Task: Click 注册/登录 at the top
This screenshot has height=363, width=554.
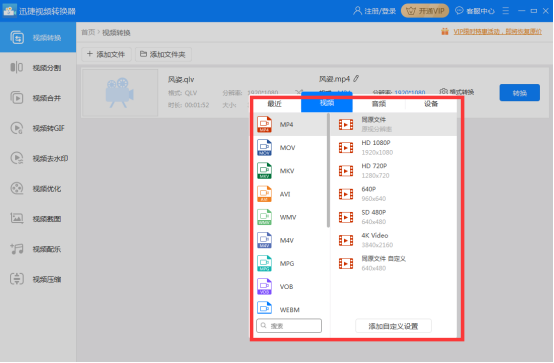Action: [x=375, y=11]
